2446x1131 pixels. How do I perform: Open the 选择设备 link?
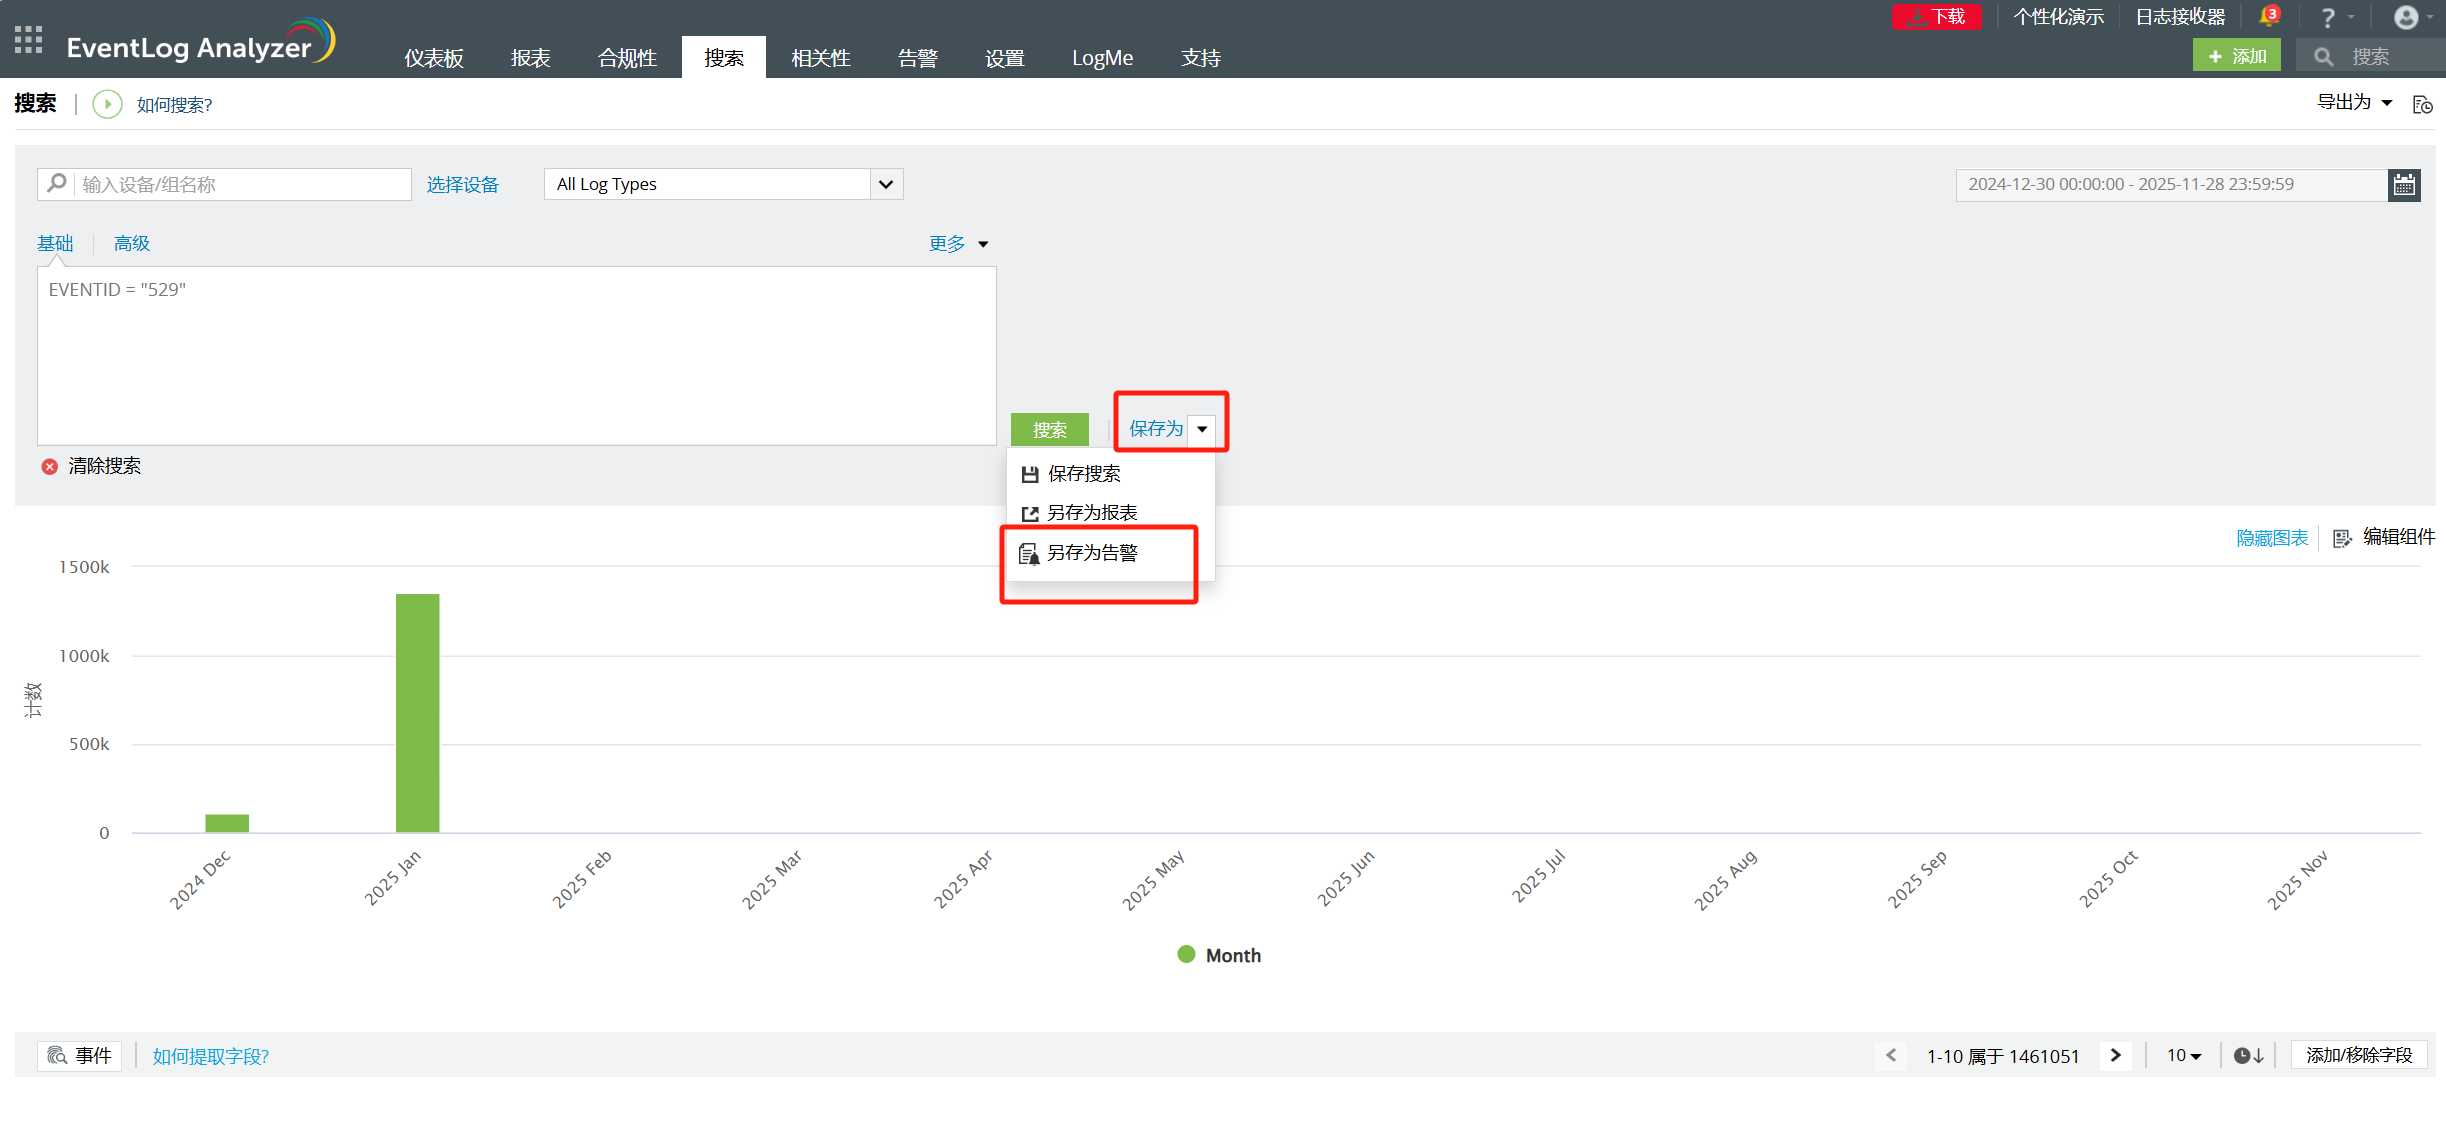pyautogui.click(x=462, y=185)
